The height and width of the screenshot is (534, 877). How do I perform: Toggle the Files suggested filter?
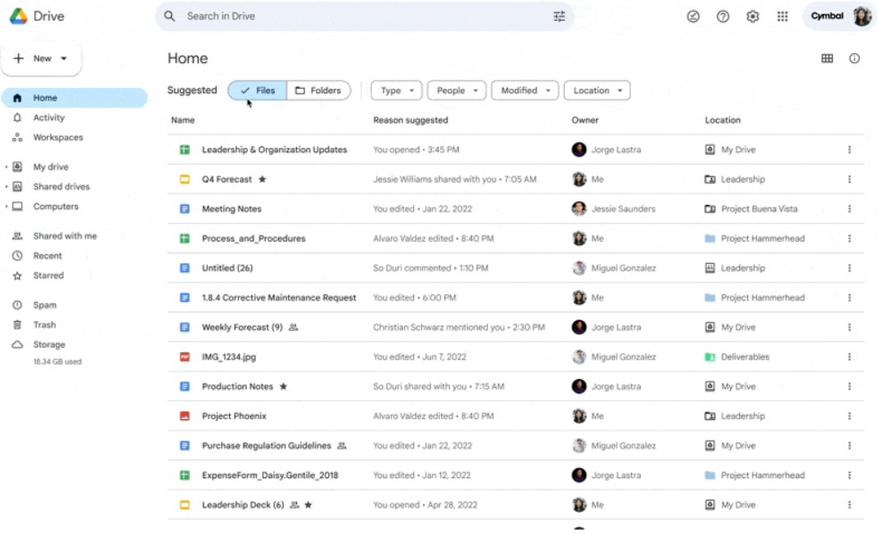(x=257, y=91)
